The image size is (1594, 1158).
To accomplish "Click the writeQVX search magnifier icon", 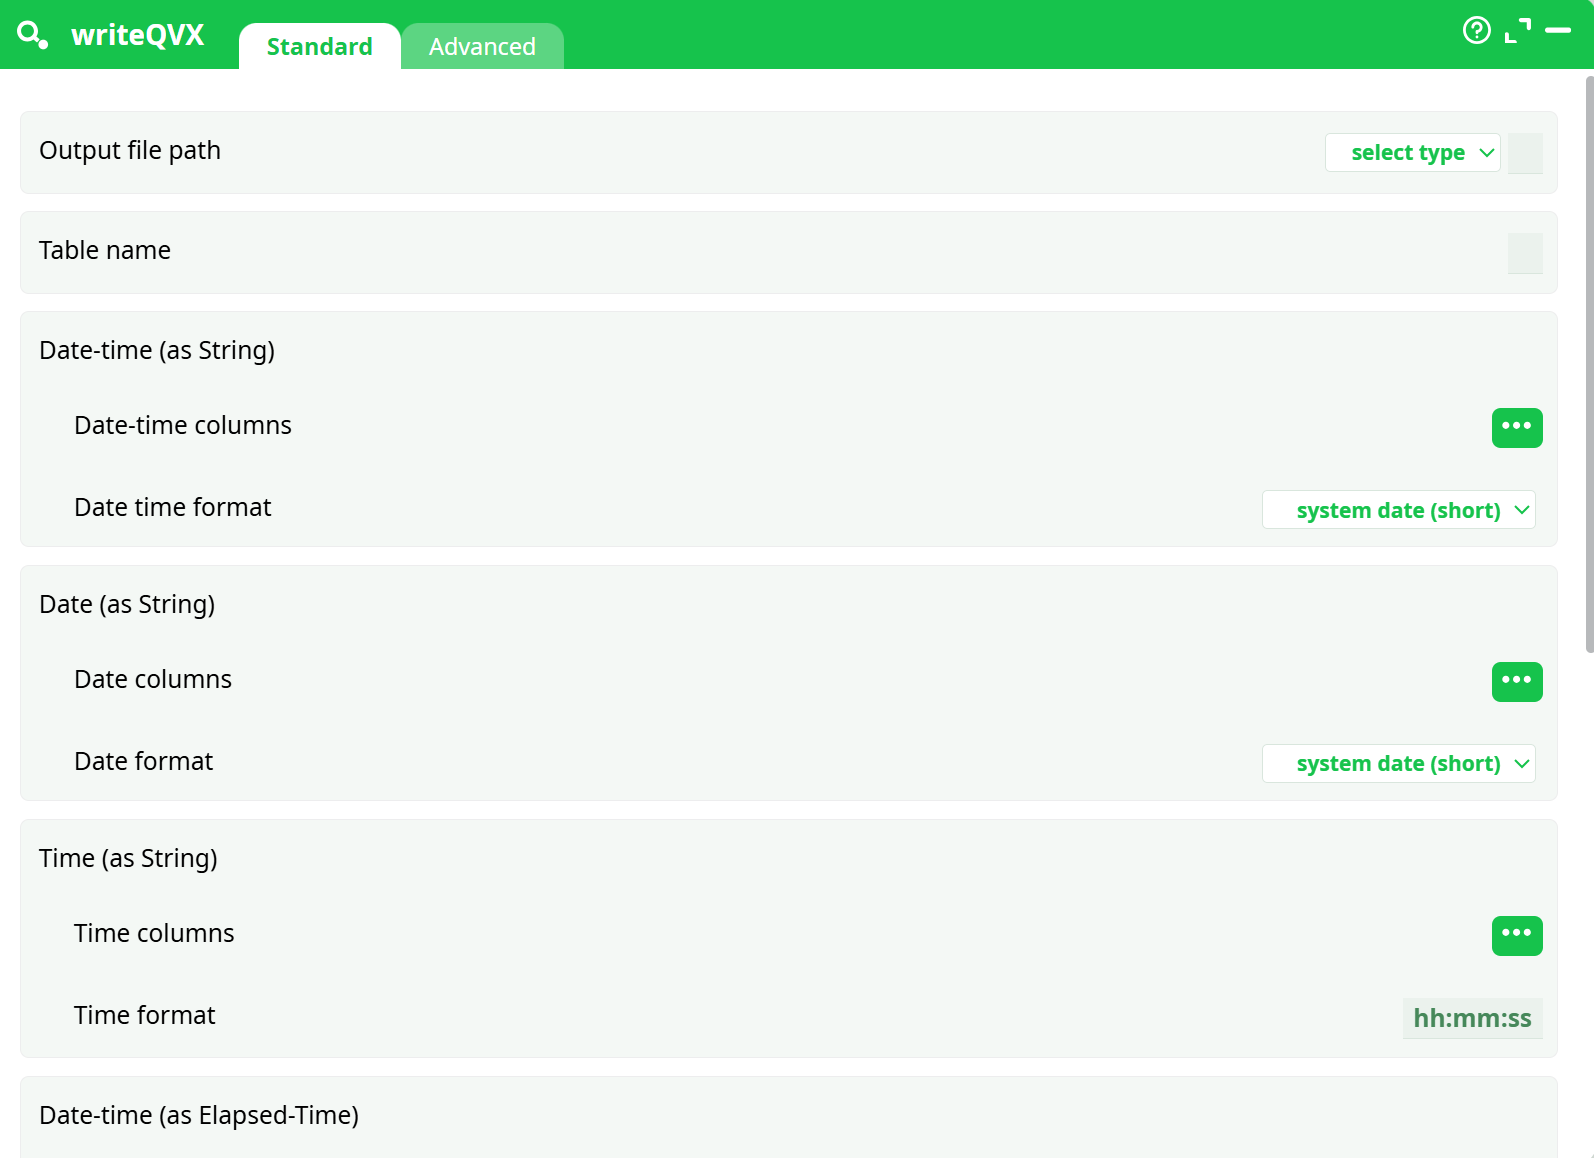I will click(32, 35).
